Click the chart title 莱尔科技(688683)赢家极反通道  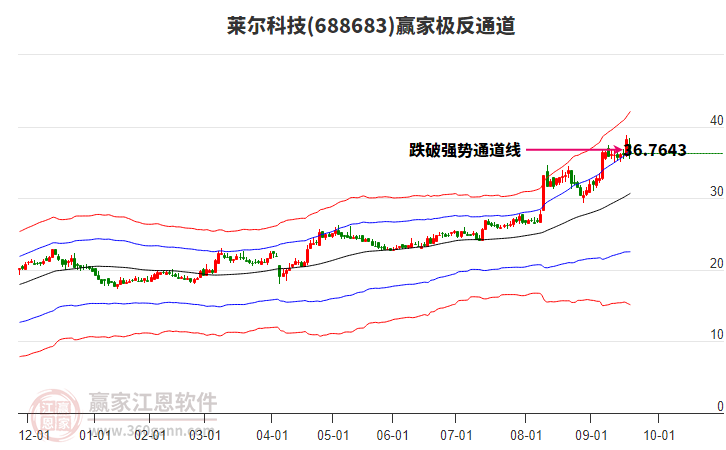[371, 25]
